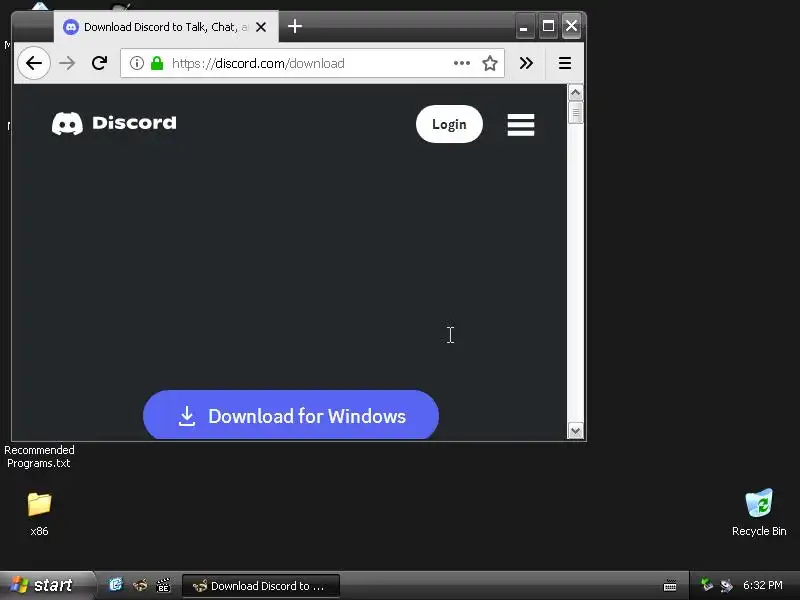Click the Login button
Viewport: 800px width, 600px height.
pos(449,124)
